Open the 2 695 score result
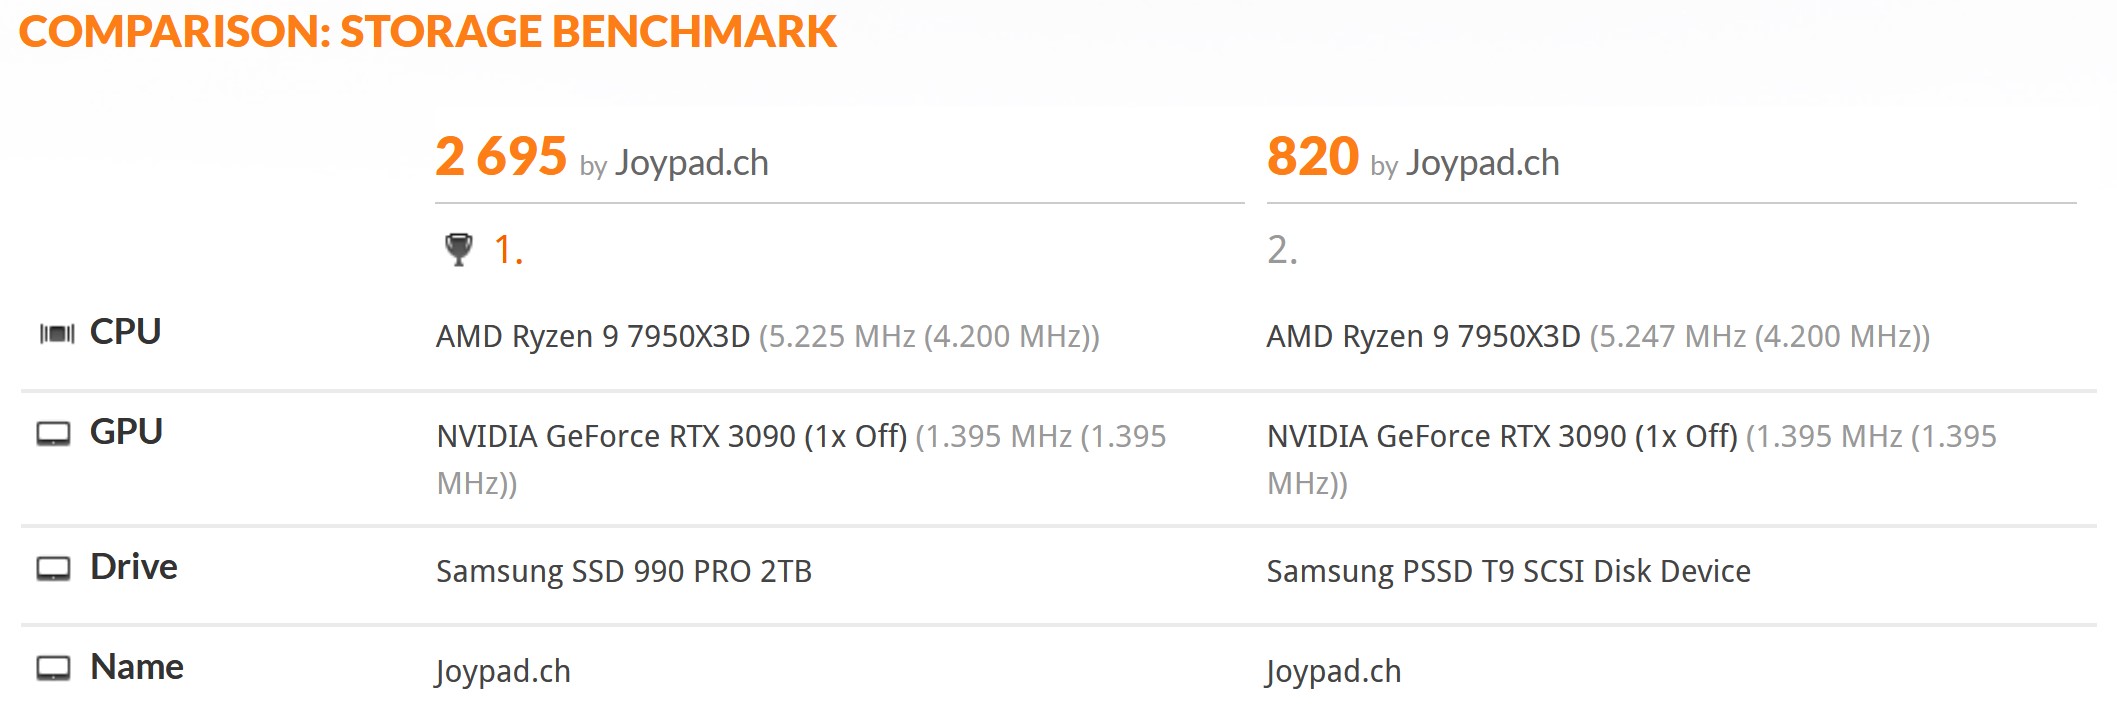2117x724 pixels. 501,157
